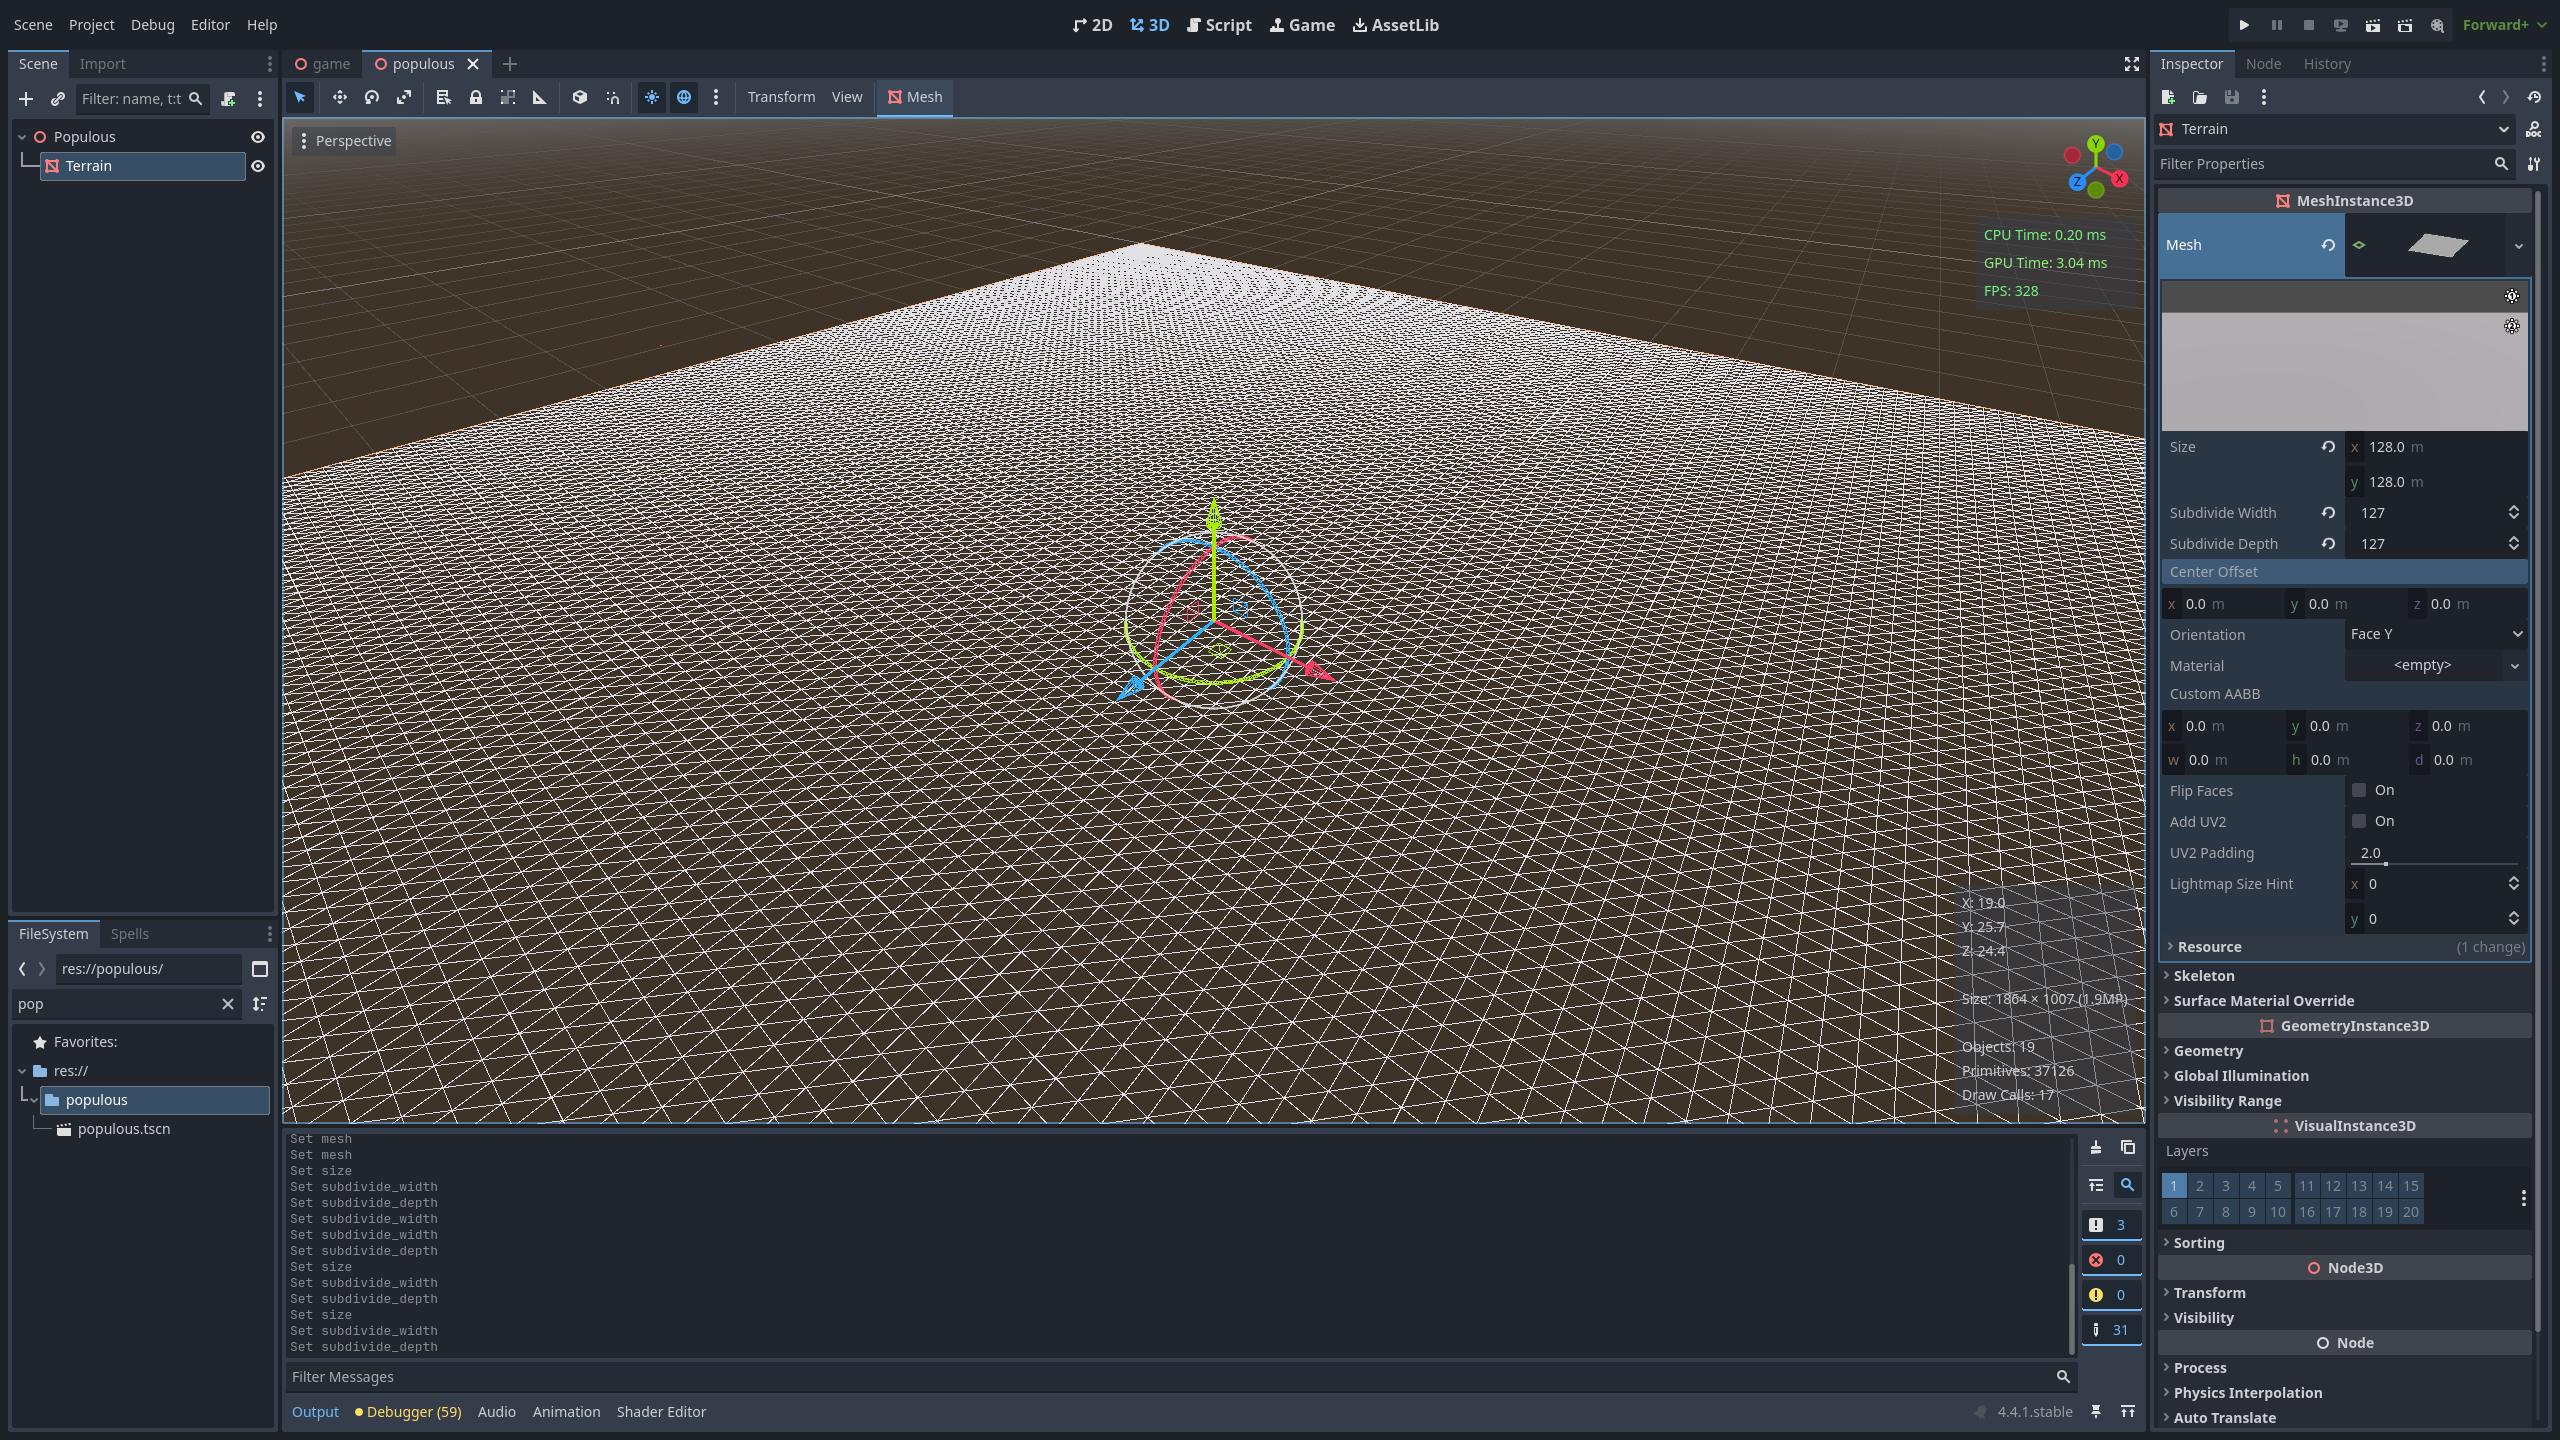Image resolution: width=2560 pixels, height=1440 pixels.
Task: Adjust the UV2 Padding slider
Action: (2436, 863)
